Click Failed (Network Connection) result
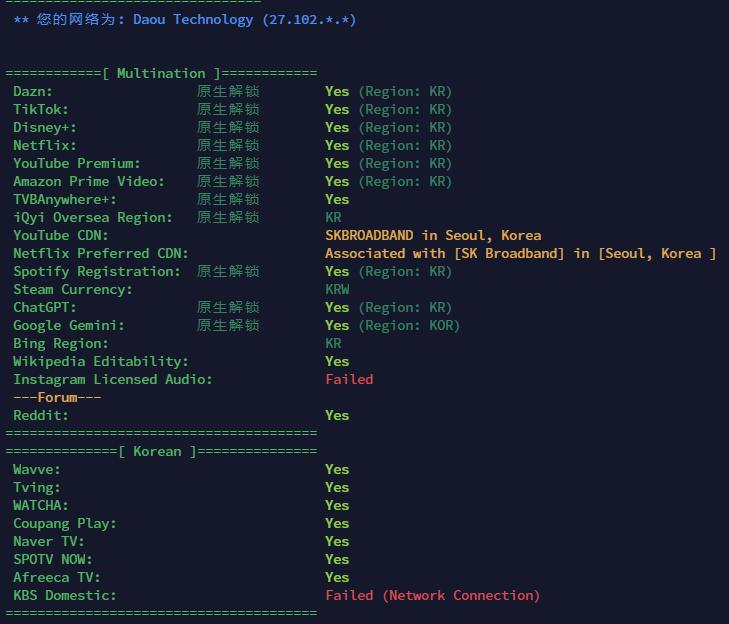Image resolution: width=729 pixels, height=624 pixels. point(433,596)
